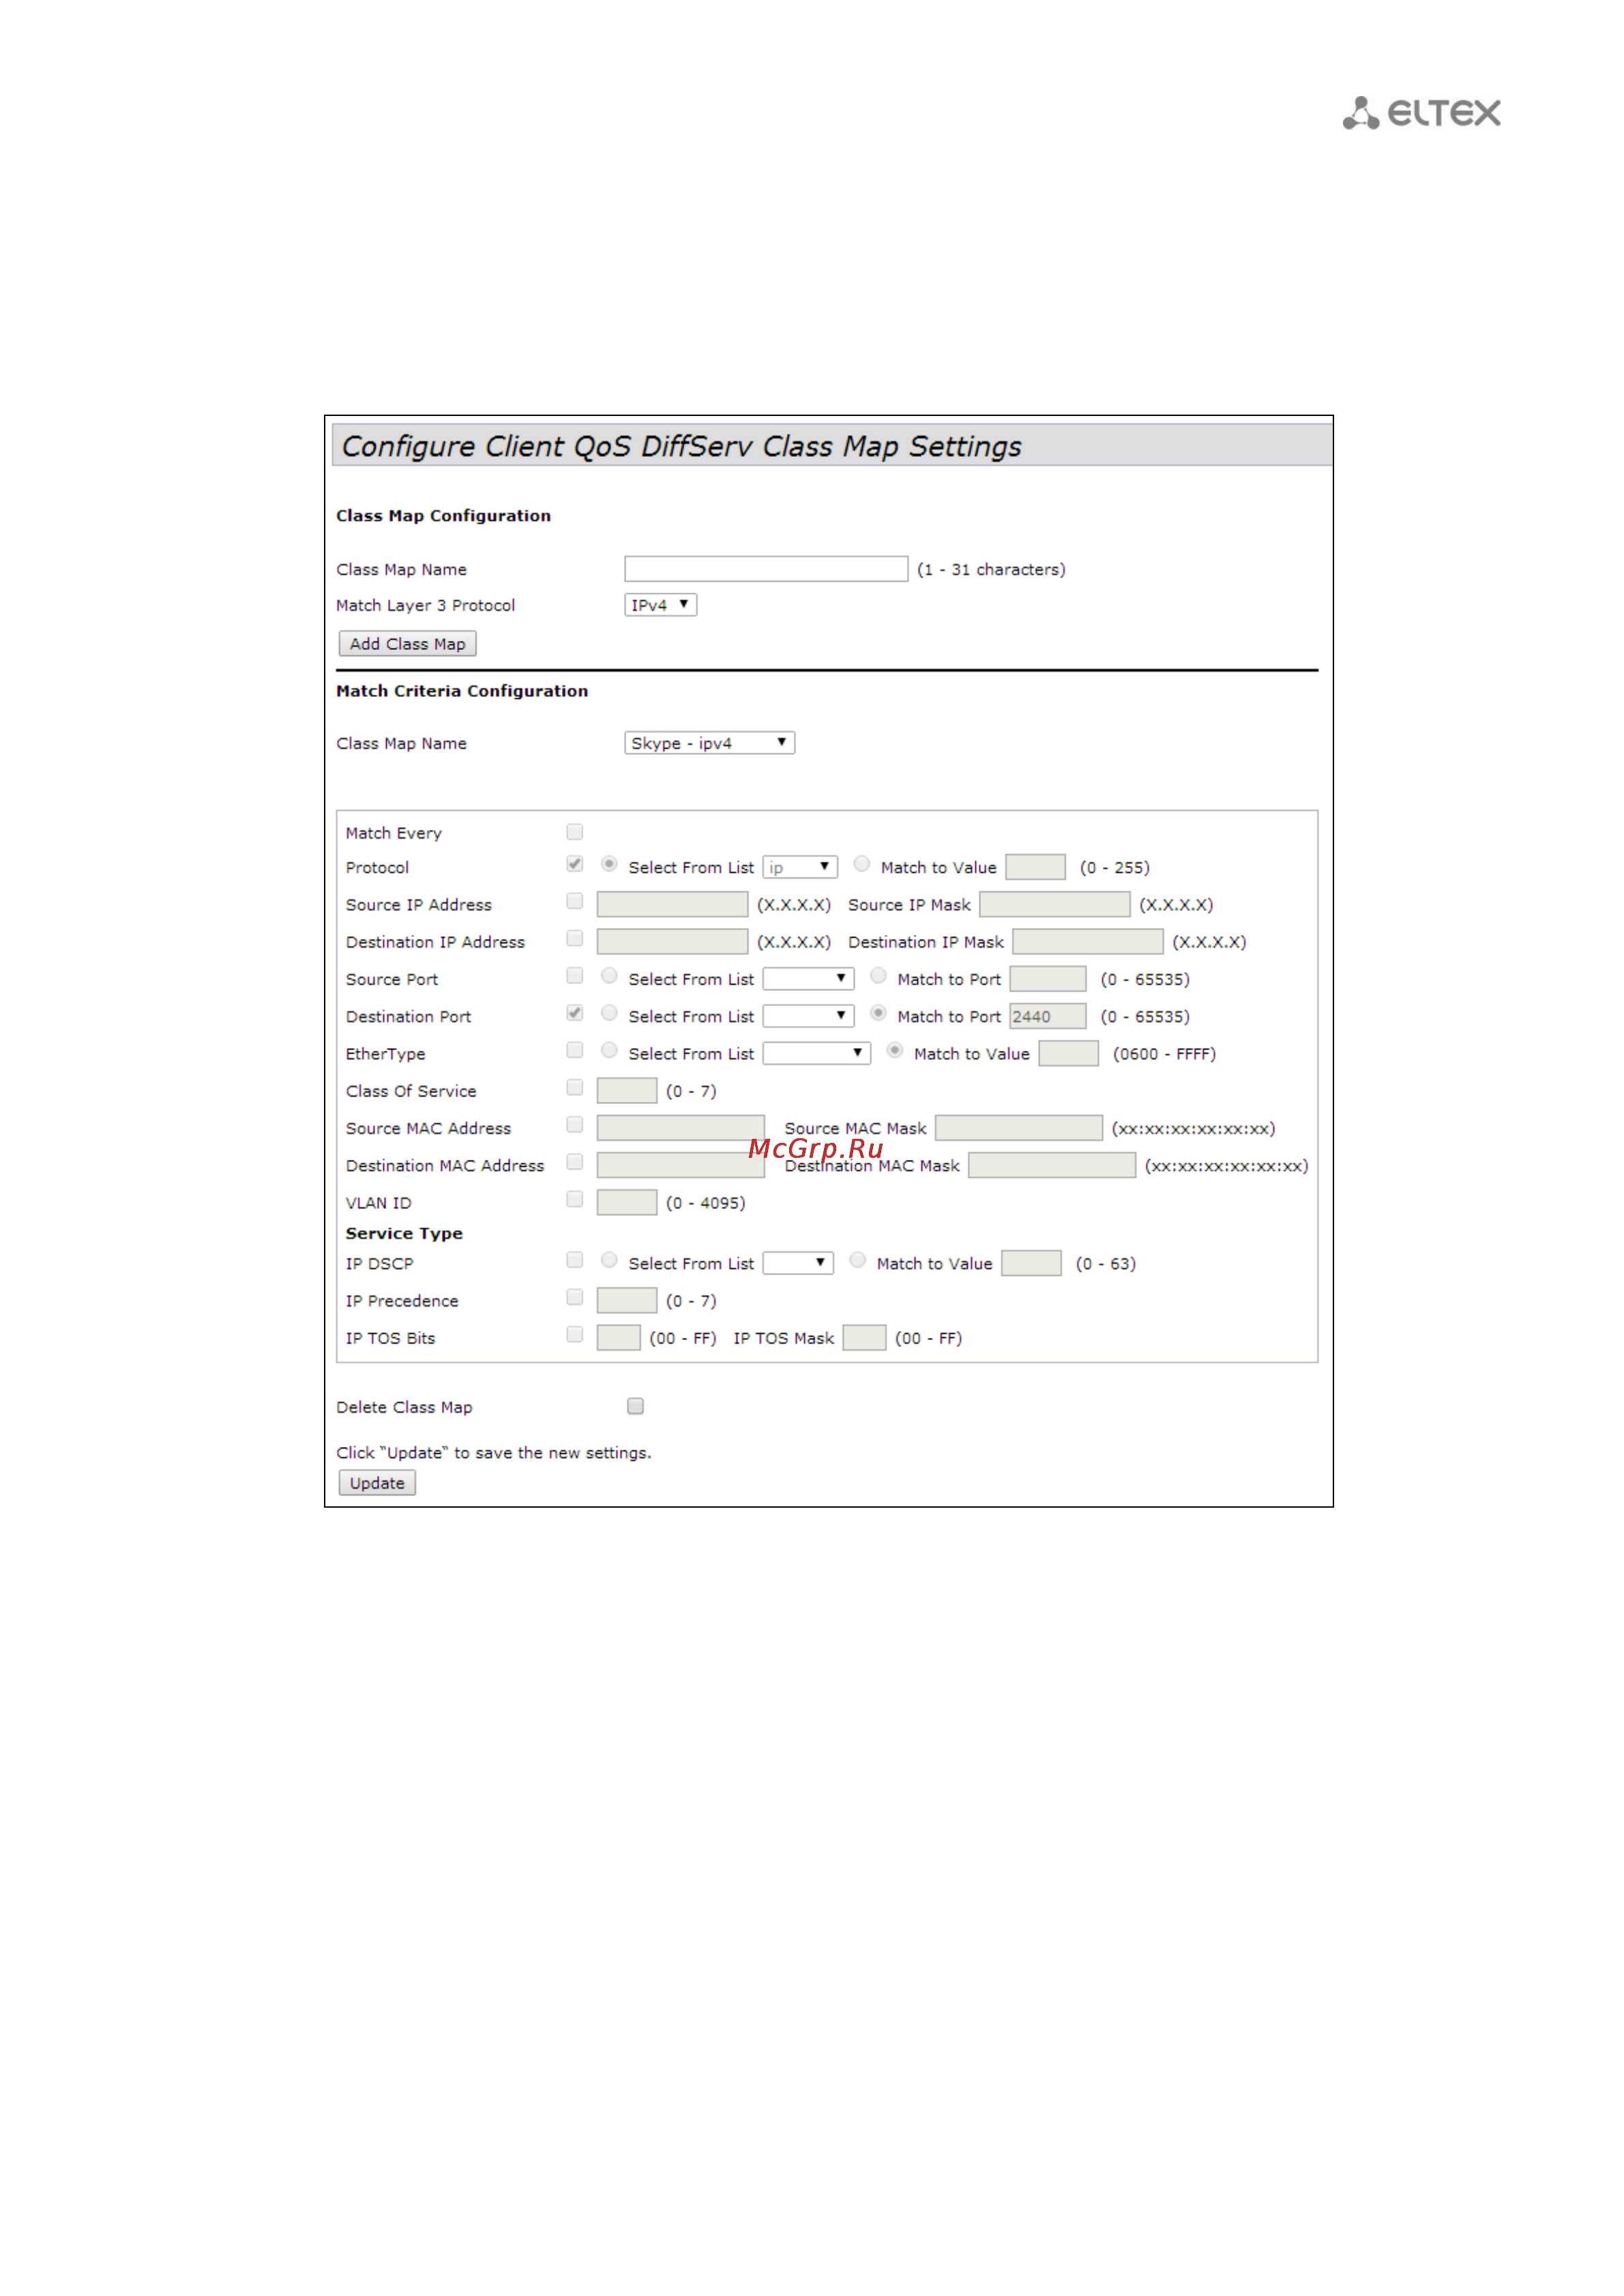Enable the IP DSCP checkbox
The width and height of the screenshot is (1624, 2296).
coord(575,1260)
